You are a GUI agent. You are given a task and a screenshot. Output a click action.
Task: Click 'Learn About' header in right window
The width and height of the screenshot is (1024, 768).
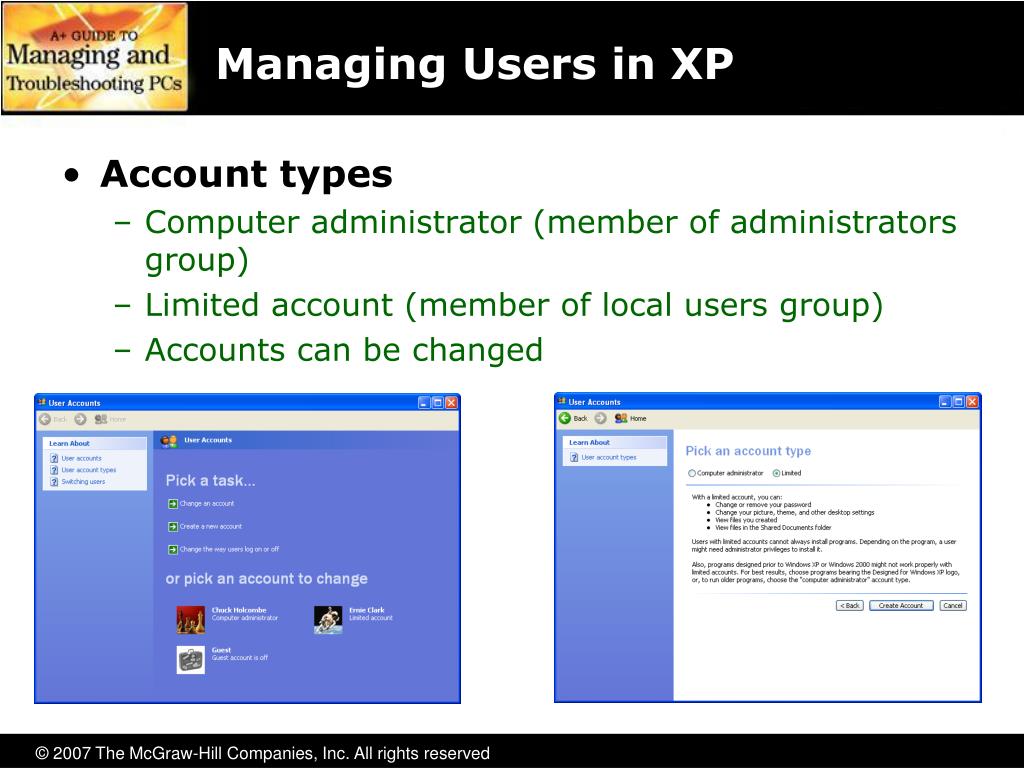pos(589,442)
